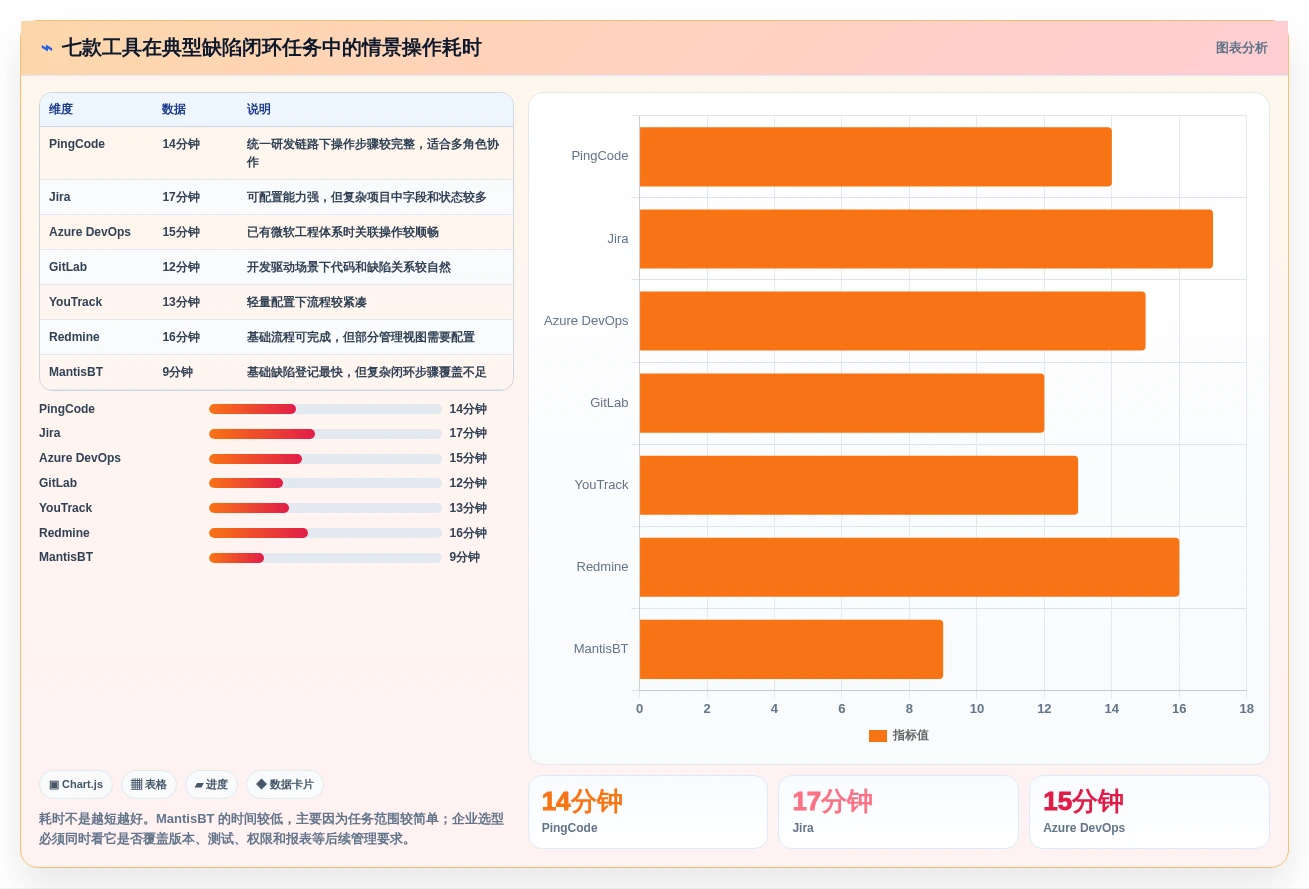This screenshot has width=1309, height=889.
Task: Click the PingCode bar in the chart
Action: pos(875,156)
